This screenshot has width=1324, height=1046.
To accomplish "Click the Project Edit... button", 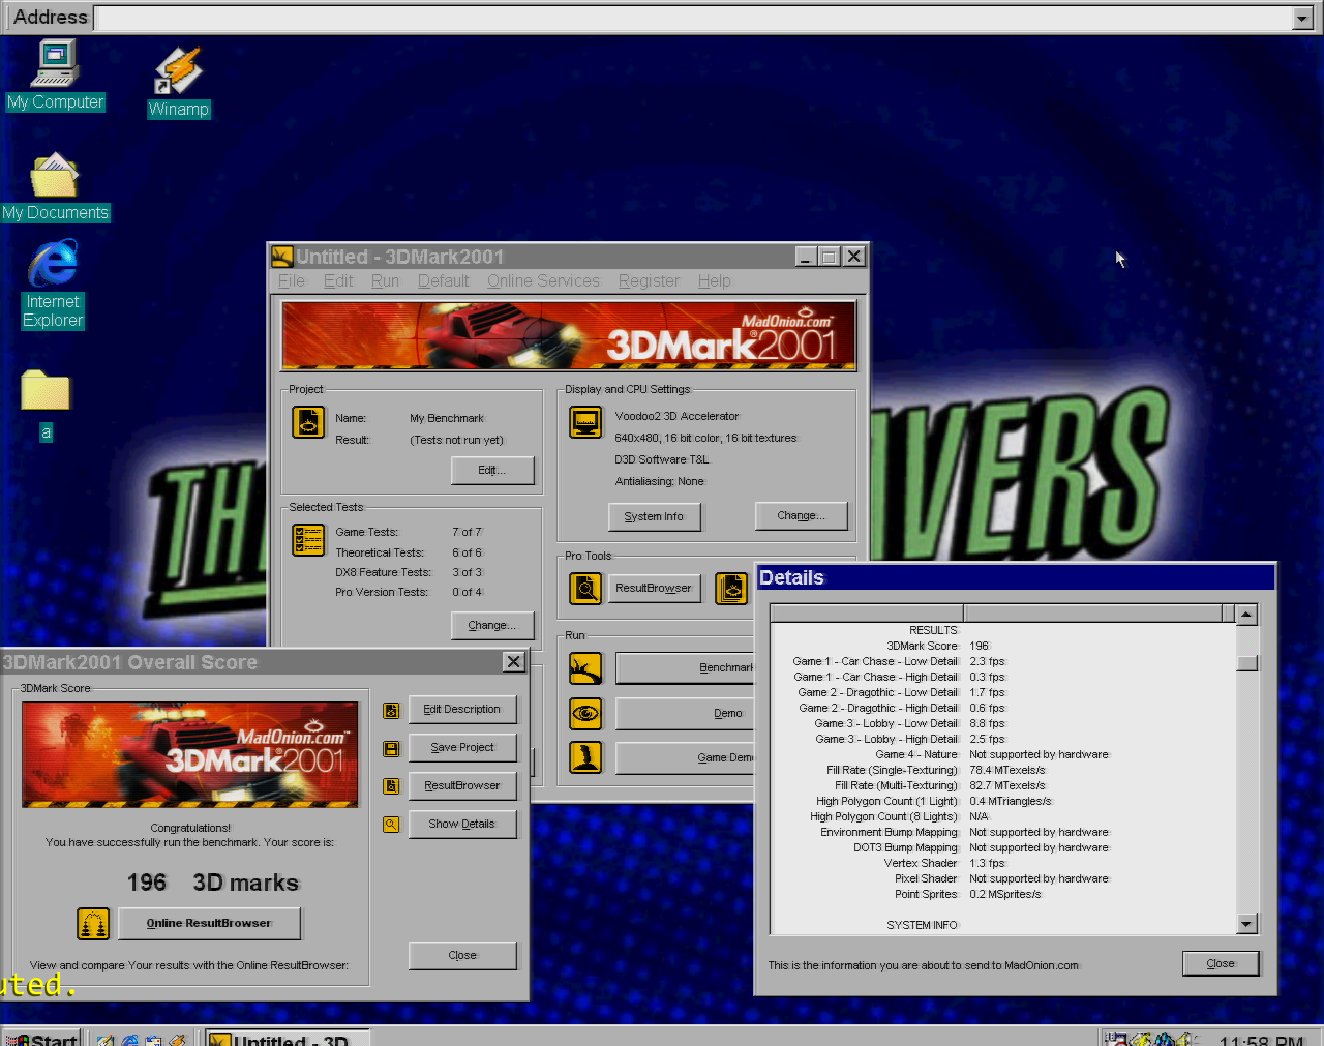I will 492,470.
